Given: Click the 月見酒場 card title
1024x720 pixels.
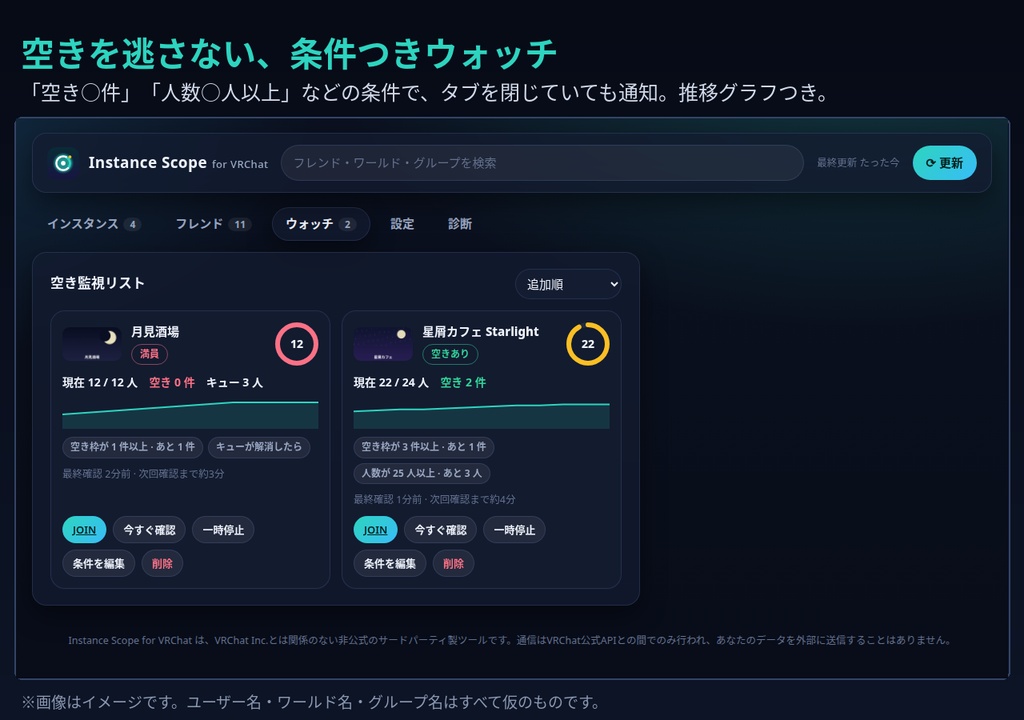Looking at the screenshot, I should click(155, 332).
